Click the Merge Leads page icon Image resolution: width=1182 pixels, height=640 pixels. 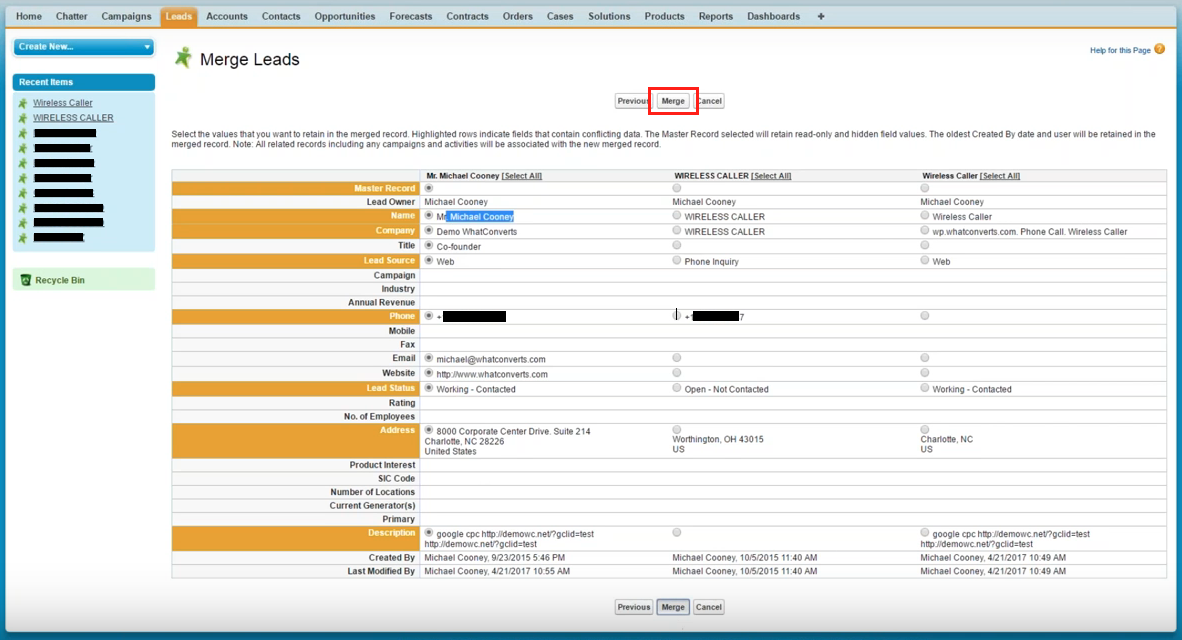tap(183, 58)
